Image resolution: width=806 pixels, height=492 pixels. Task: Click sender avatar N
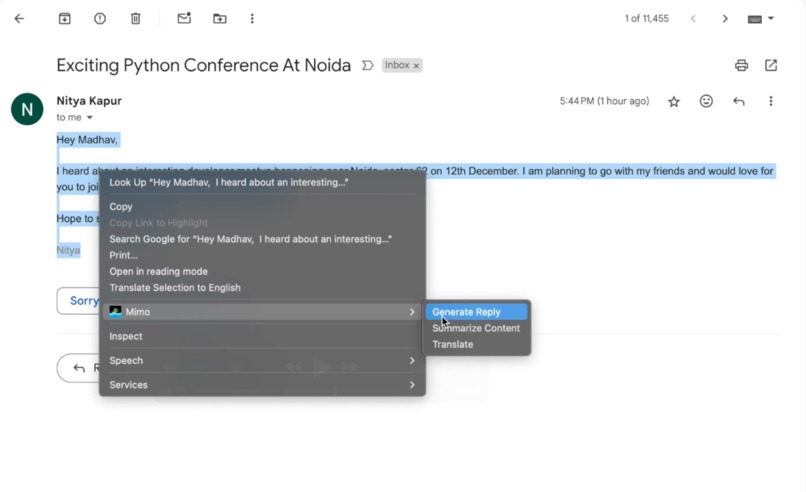27,109
